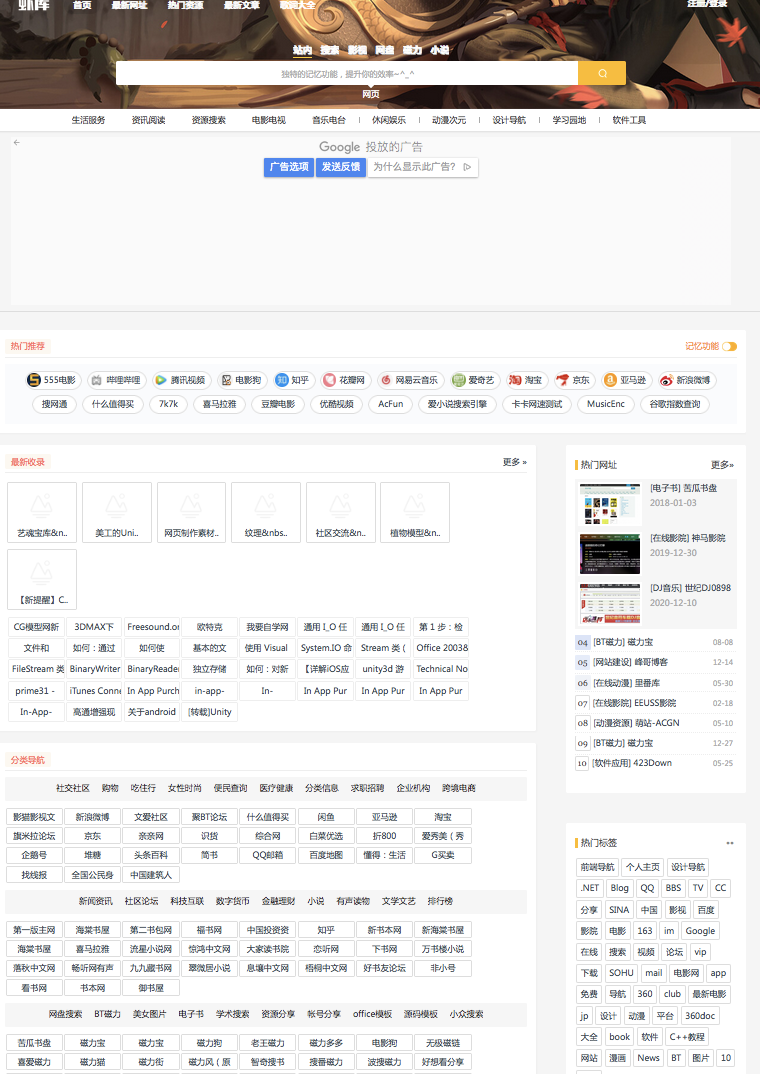Open 百度地图 link in category grid

point(326,855)
